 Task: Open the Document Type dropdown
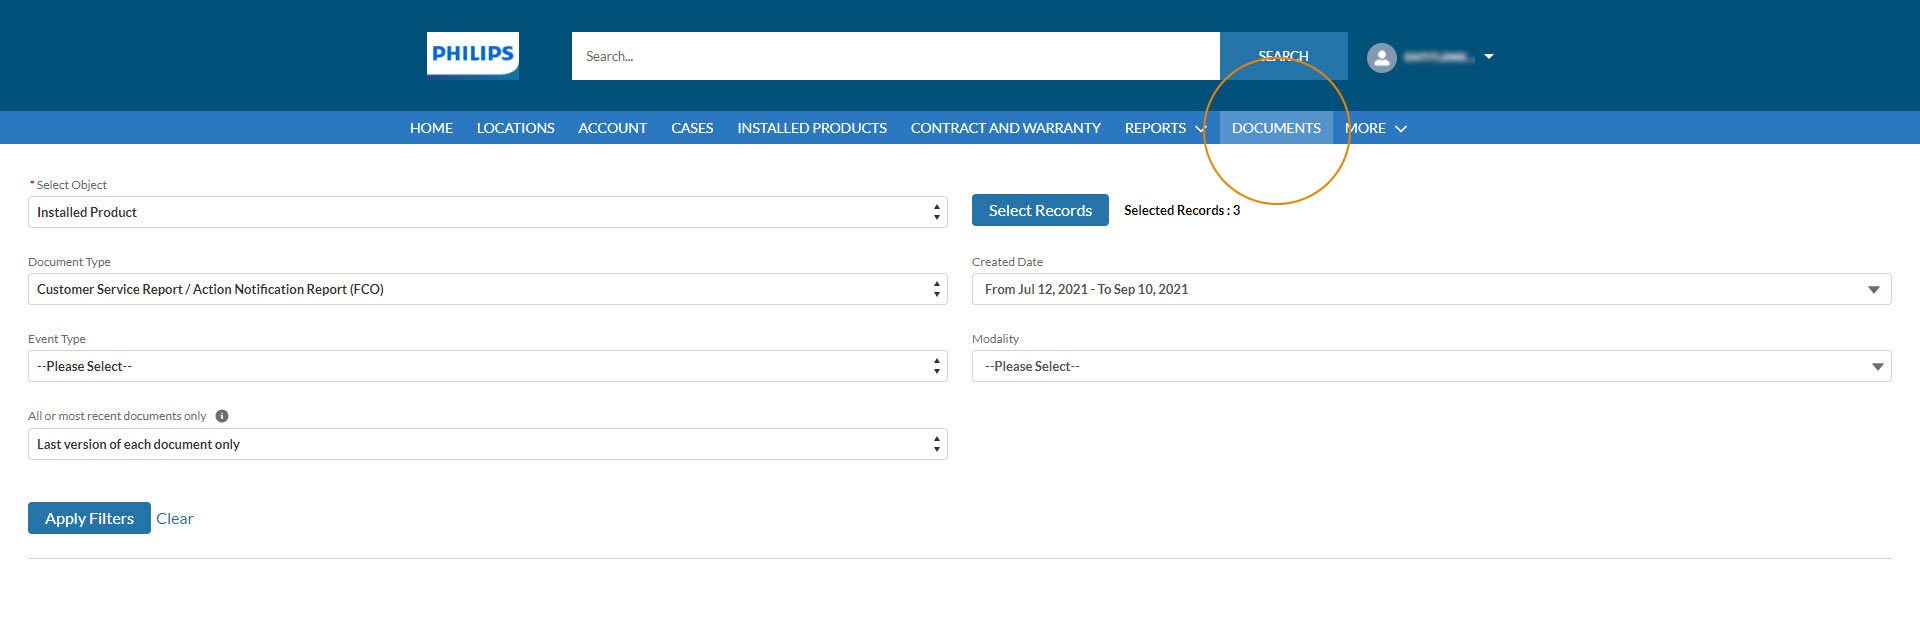tap(487, 289)
